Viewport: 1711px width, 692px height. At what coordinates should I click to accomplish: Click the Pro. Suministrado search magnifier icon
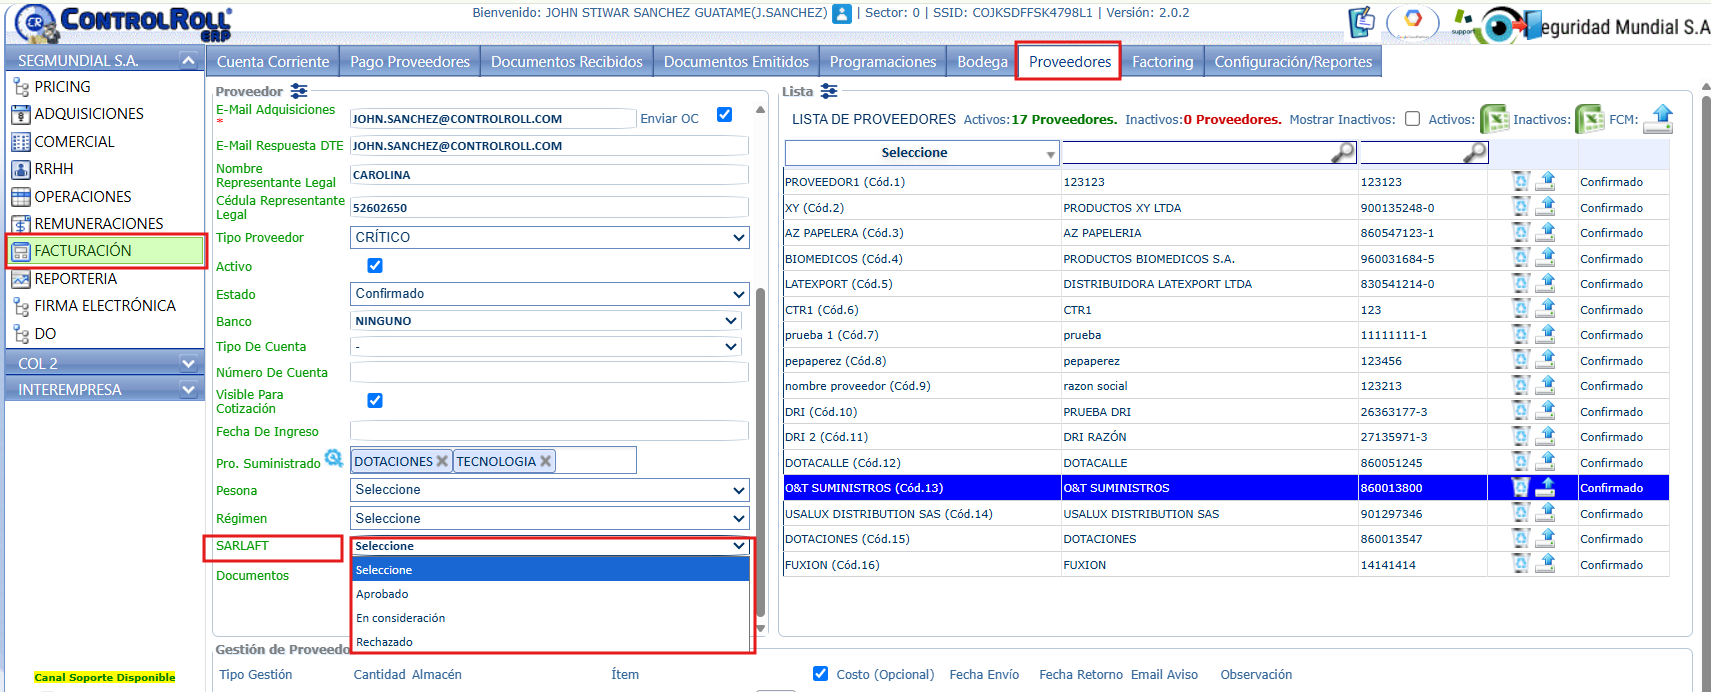tap(334, 458)
